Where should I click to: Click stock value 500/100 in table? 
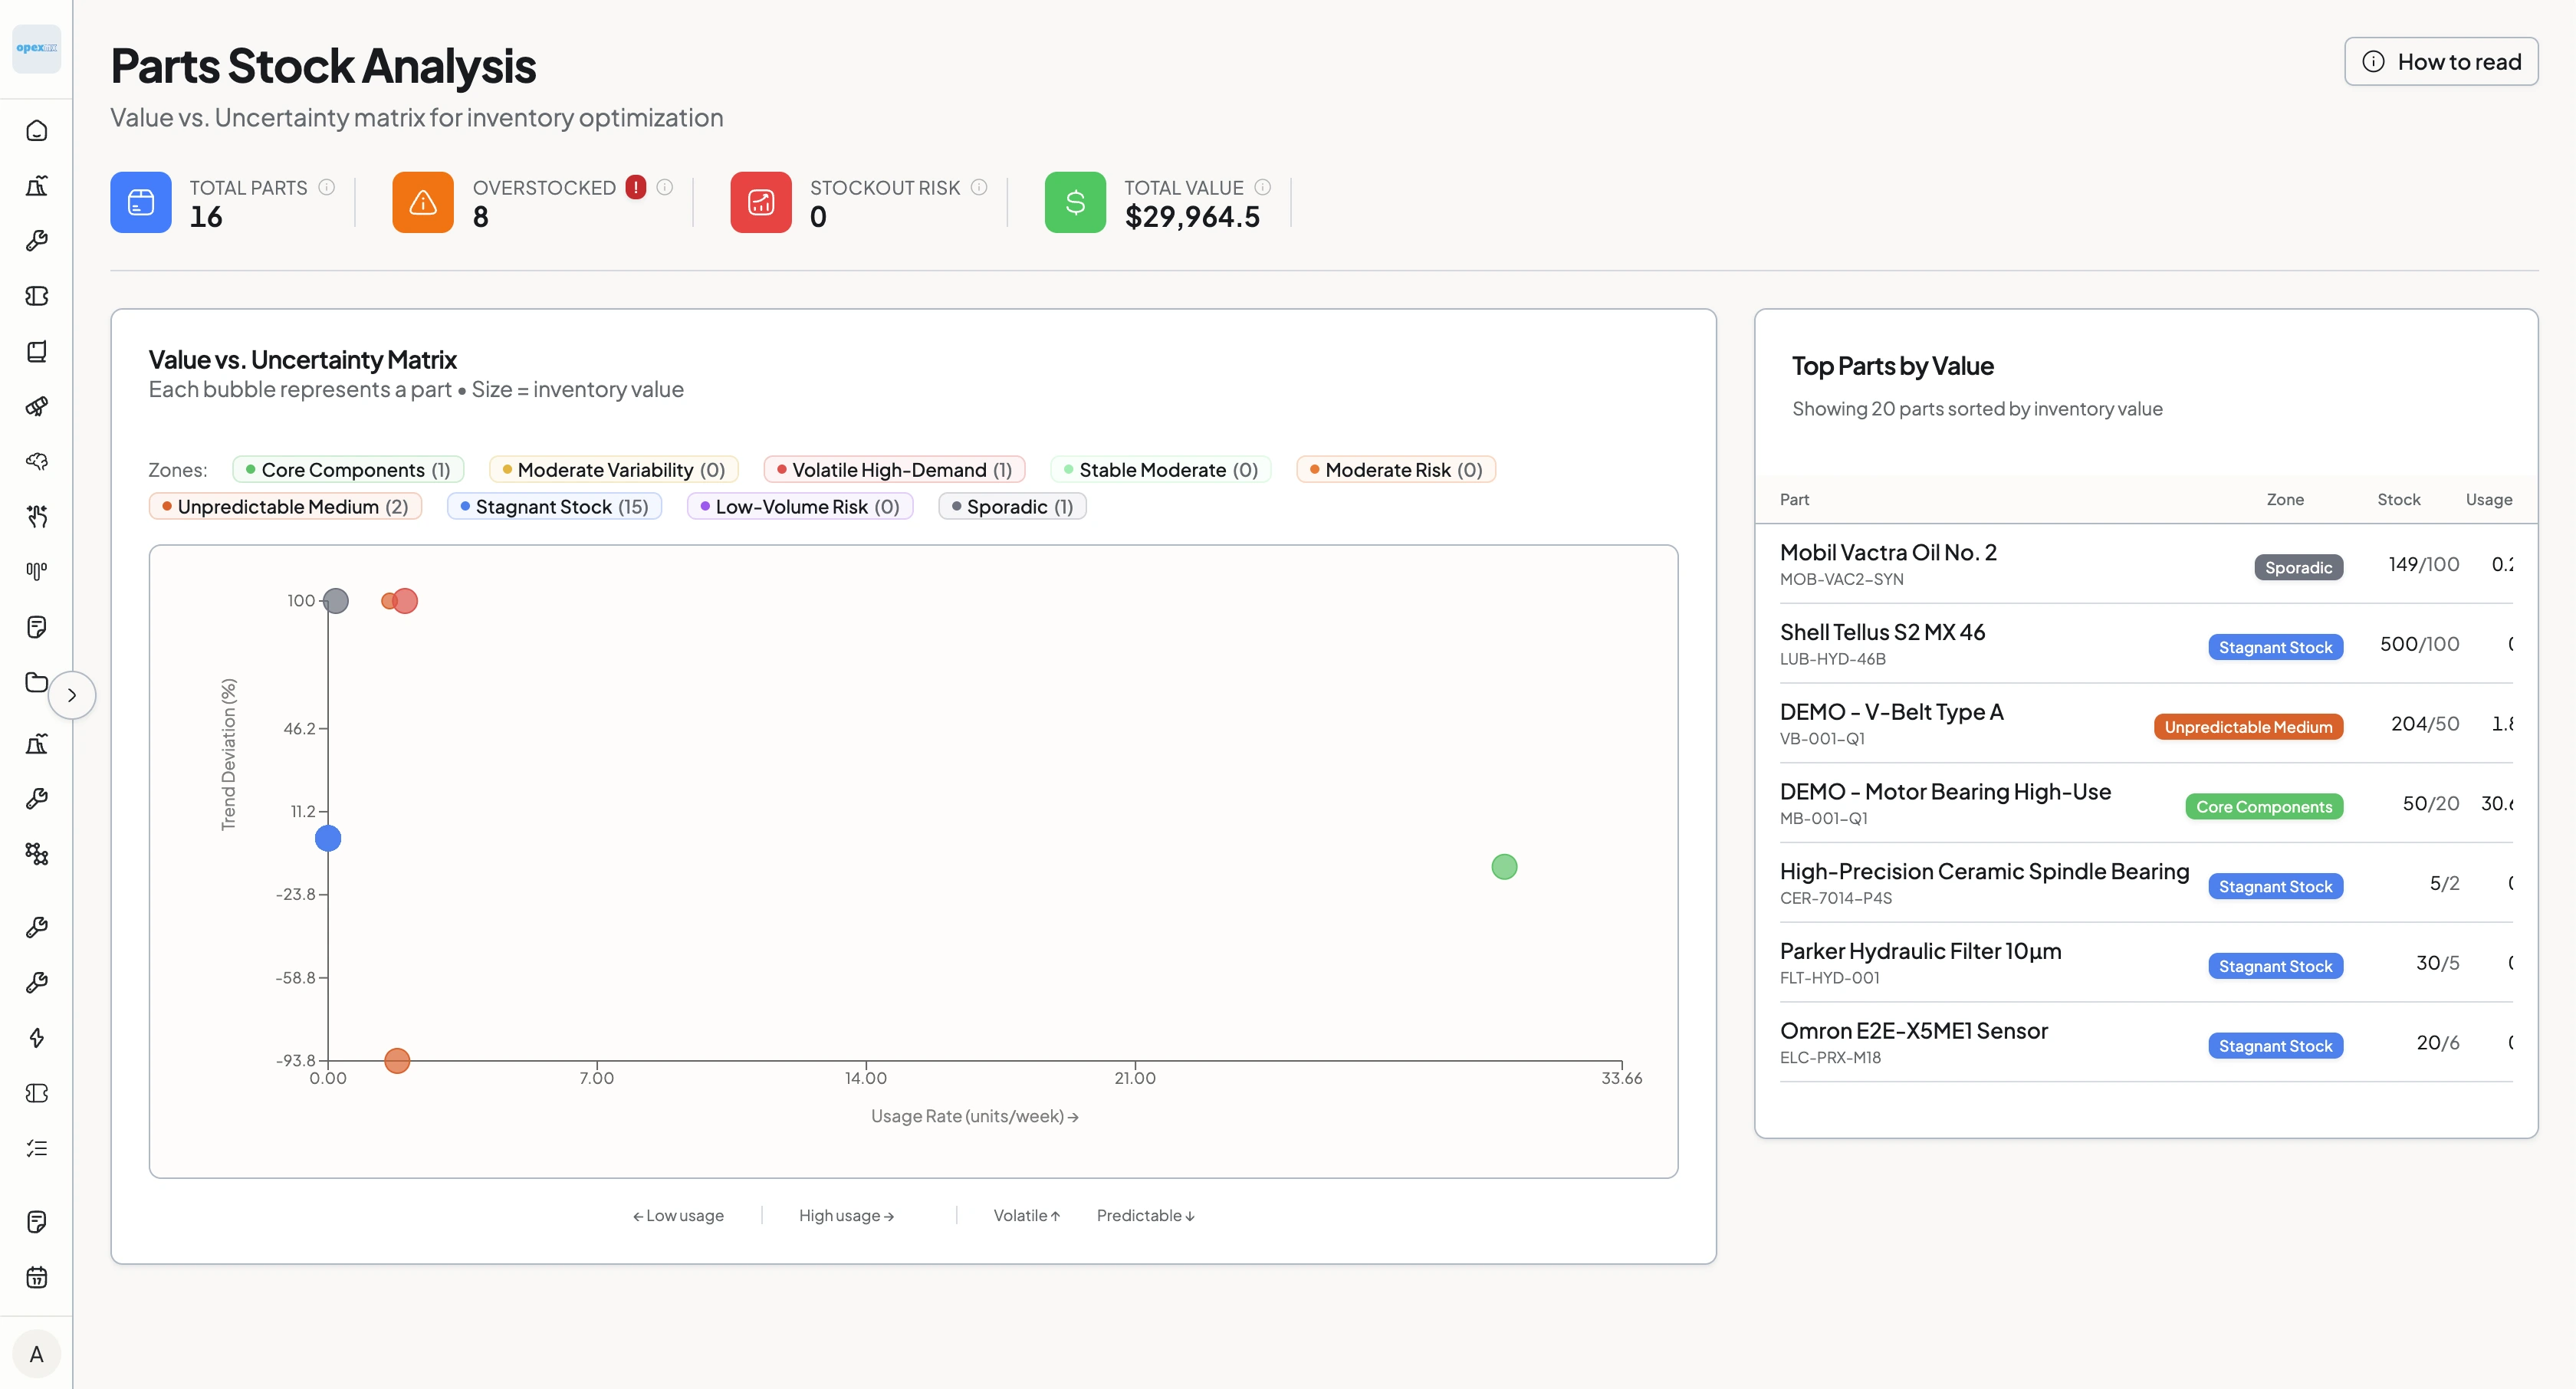[x=2419, y=644]
